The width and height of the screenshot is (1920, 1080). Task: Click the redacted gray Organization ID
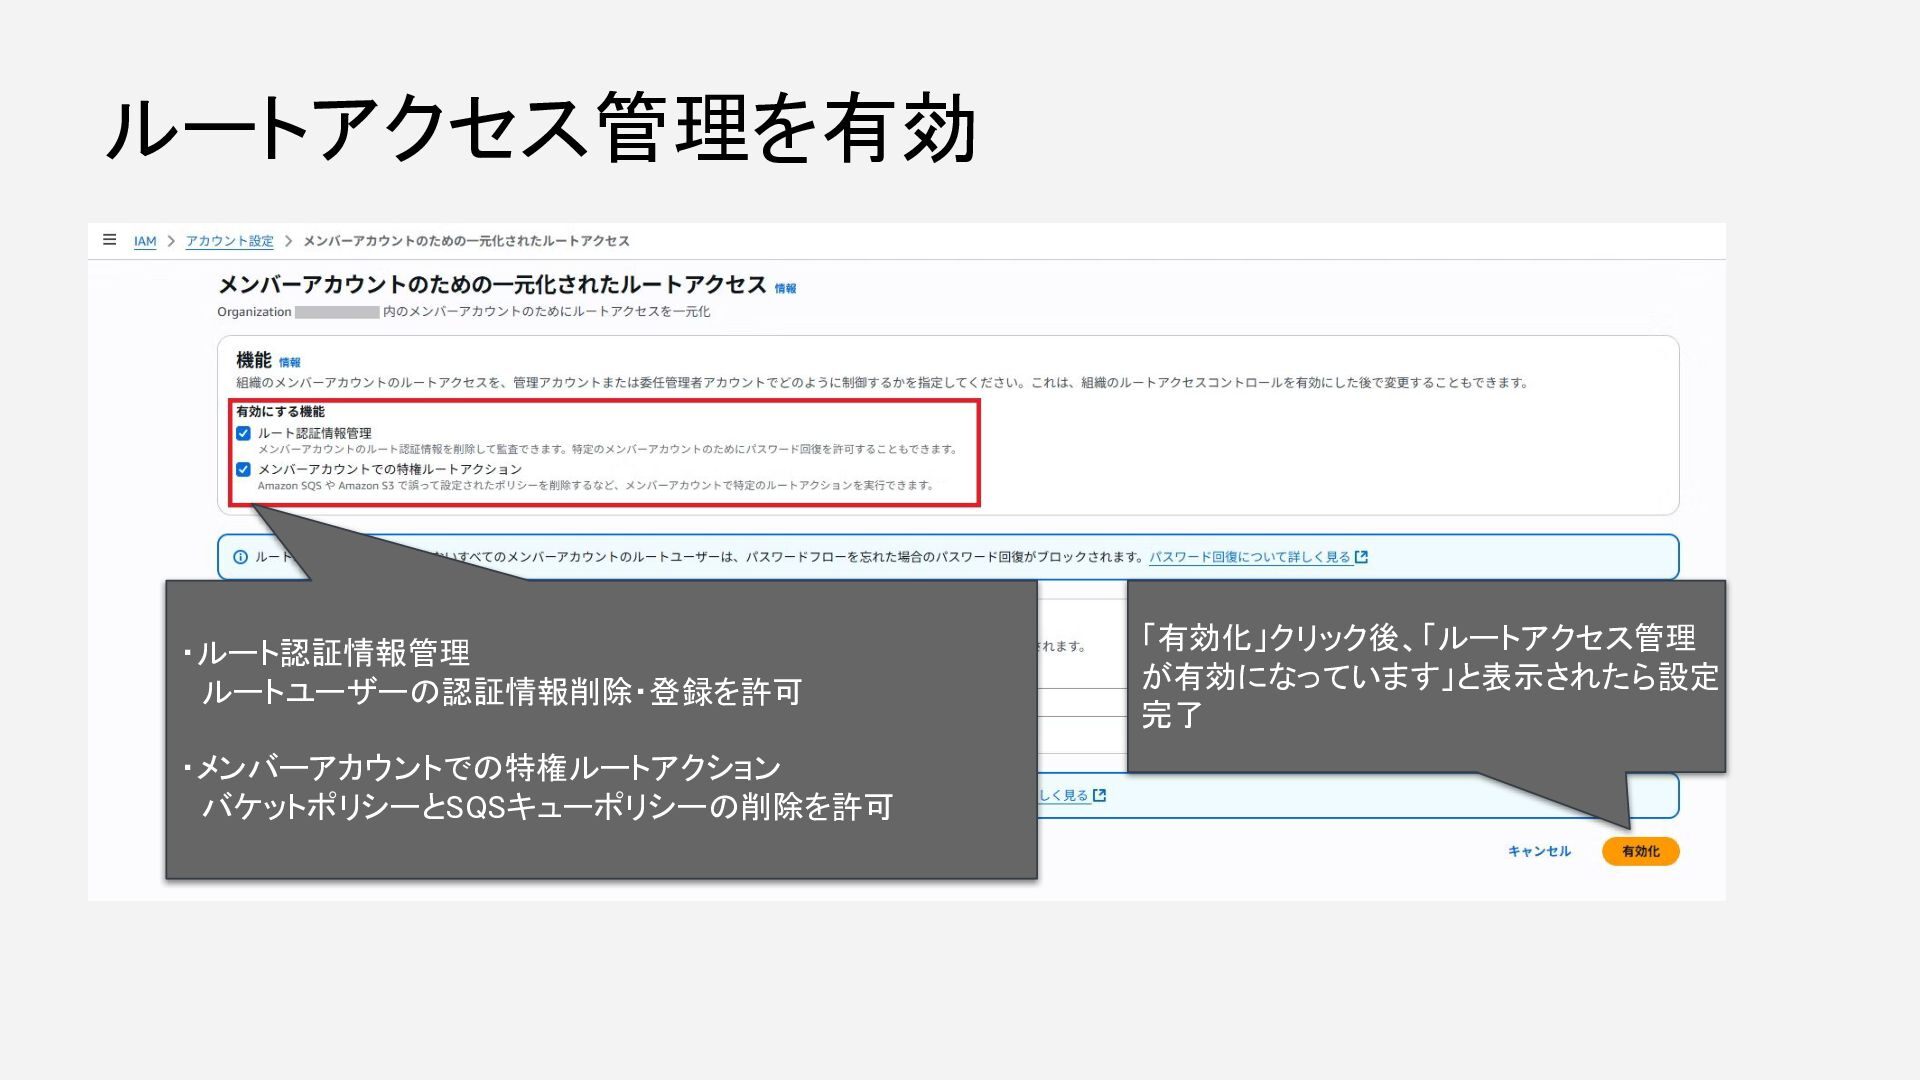coord(337,312)
